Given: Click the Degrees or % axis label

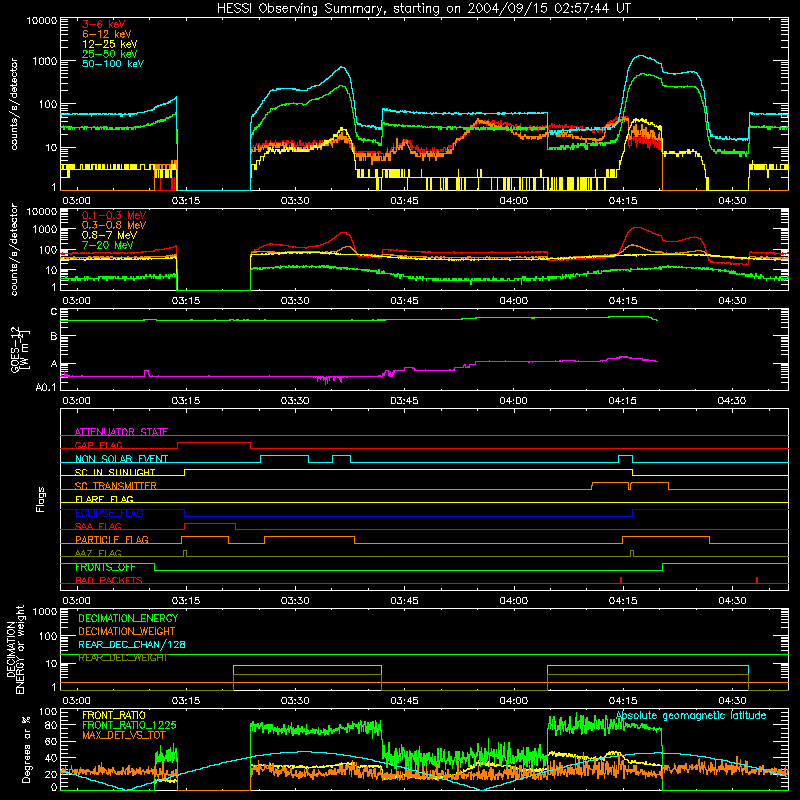Looking at the screenshot, I should 26,749.
